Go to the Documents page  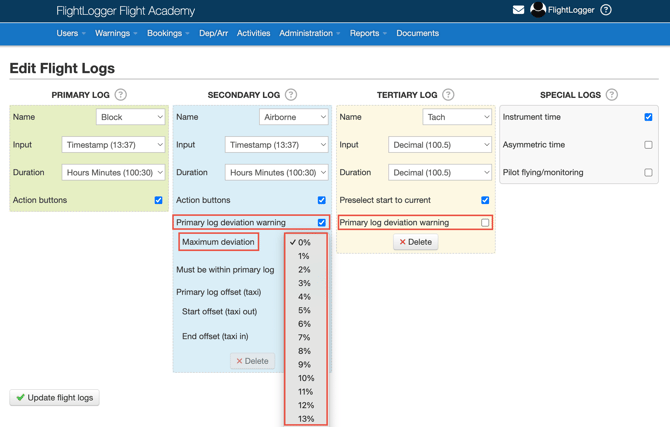coord(417,33)
